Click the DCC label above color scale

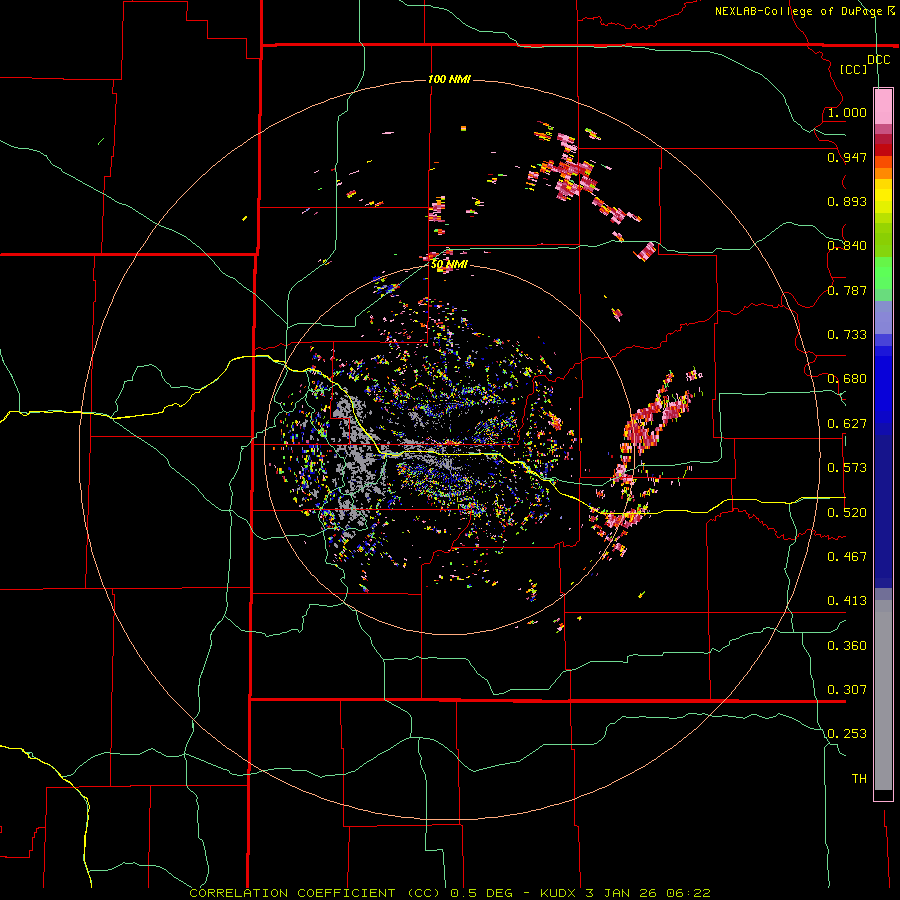[878, 60]
